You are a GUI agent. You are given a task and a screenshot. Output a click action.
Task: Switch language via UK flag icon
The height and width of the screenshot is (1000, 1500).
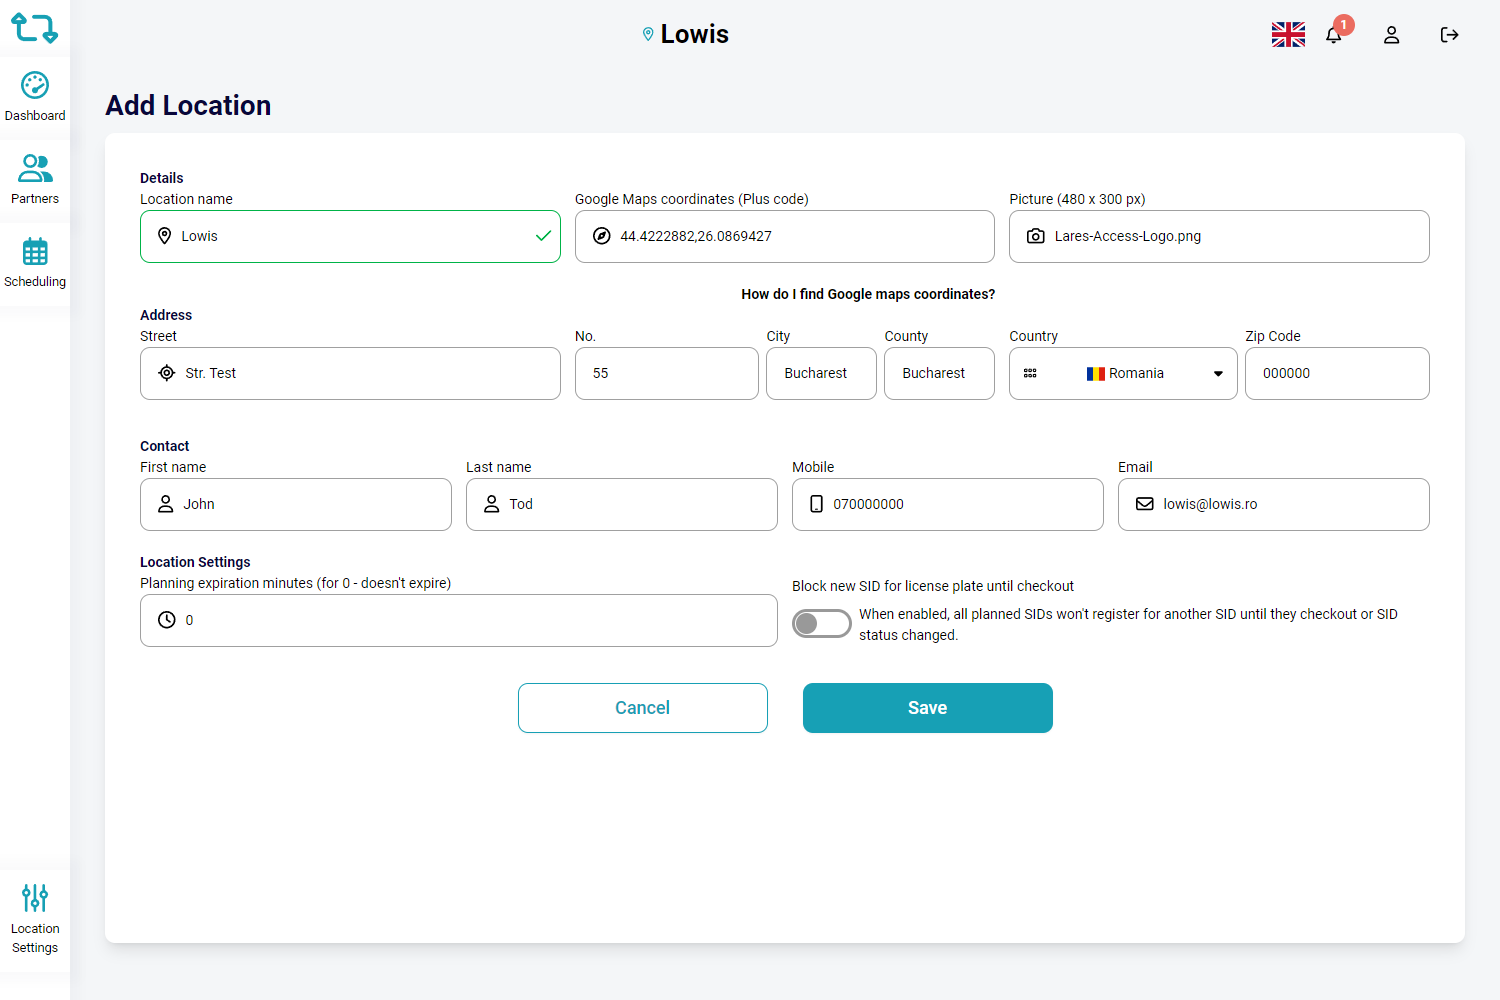click(1288, 35)
